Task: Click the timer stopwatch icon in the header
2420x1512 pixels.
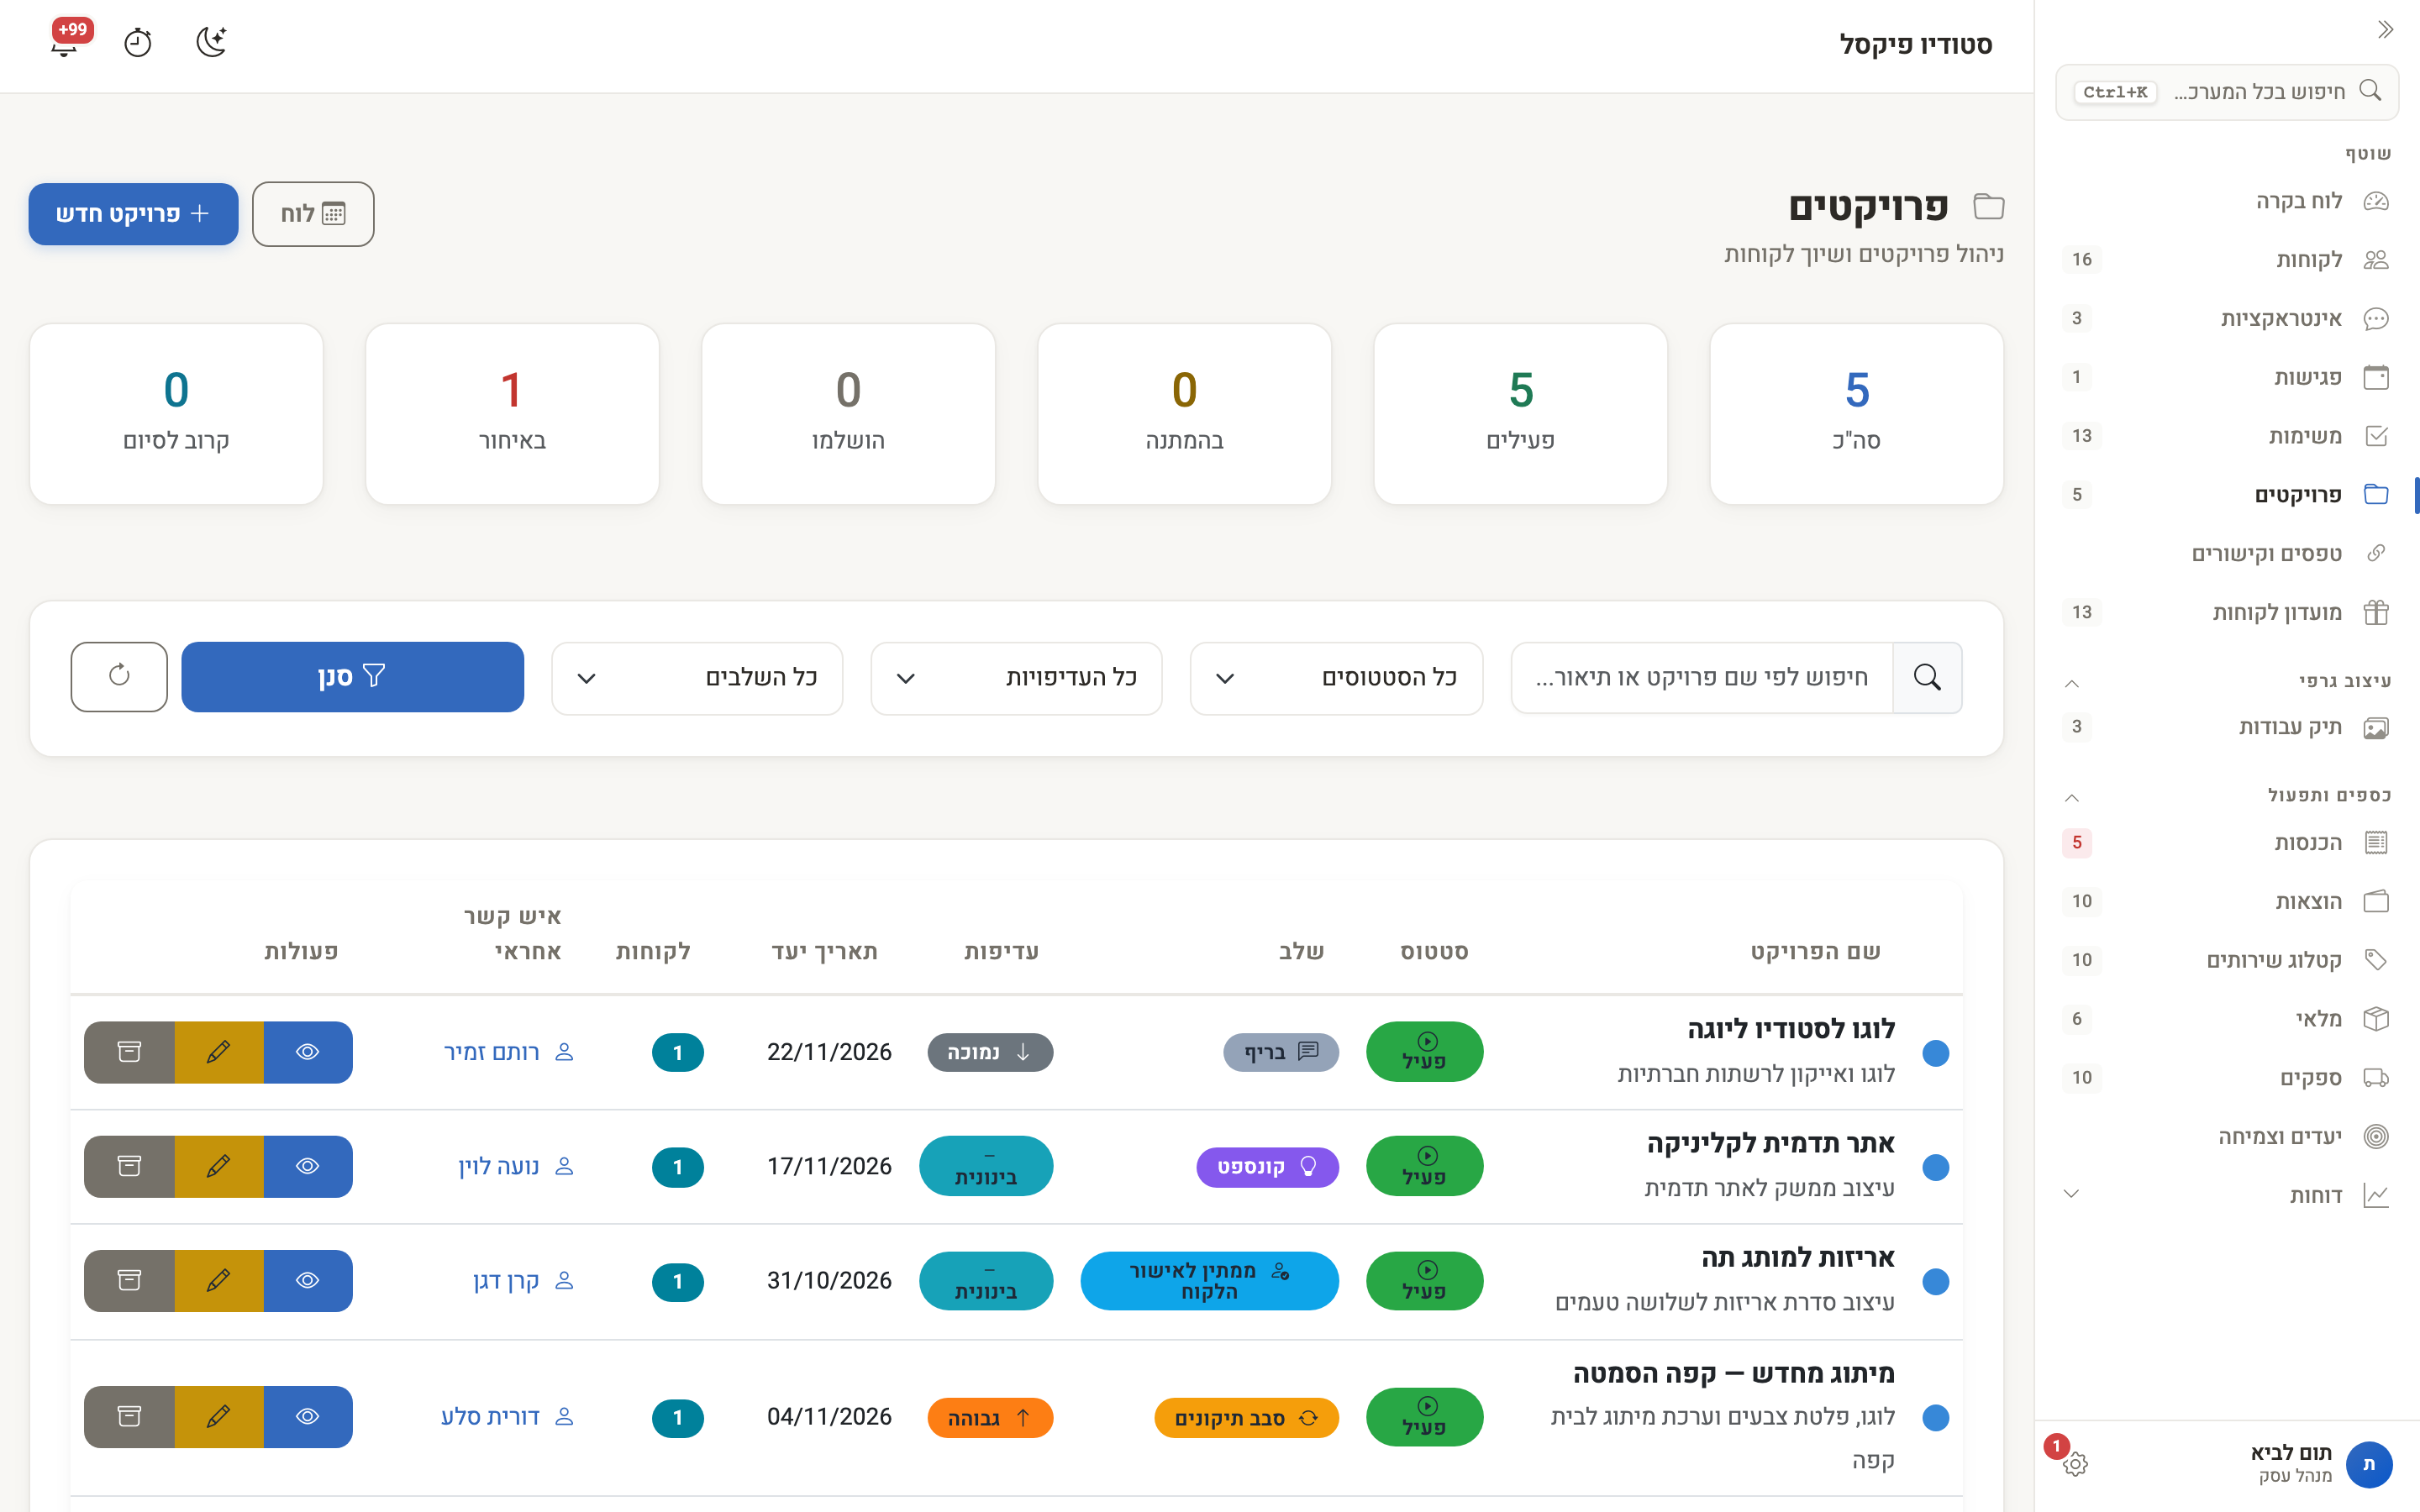Action: coord(138,42)
